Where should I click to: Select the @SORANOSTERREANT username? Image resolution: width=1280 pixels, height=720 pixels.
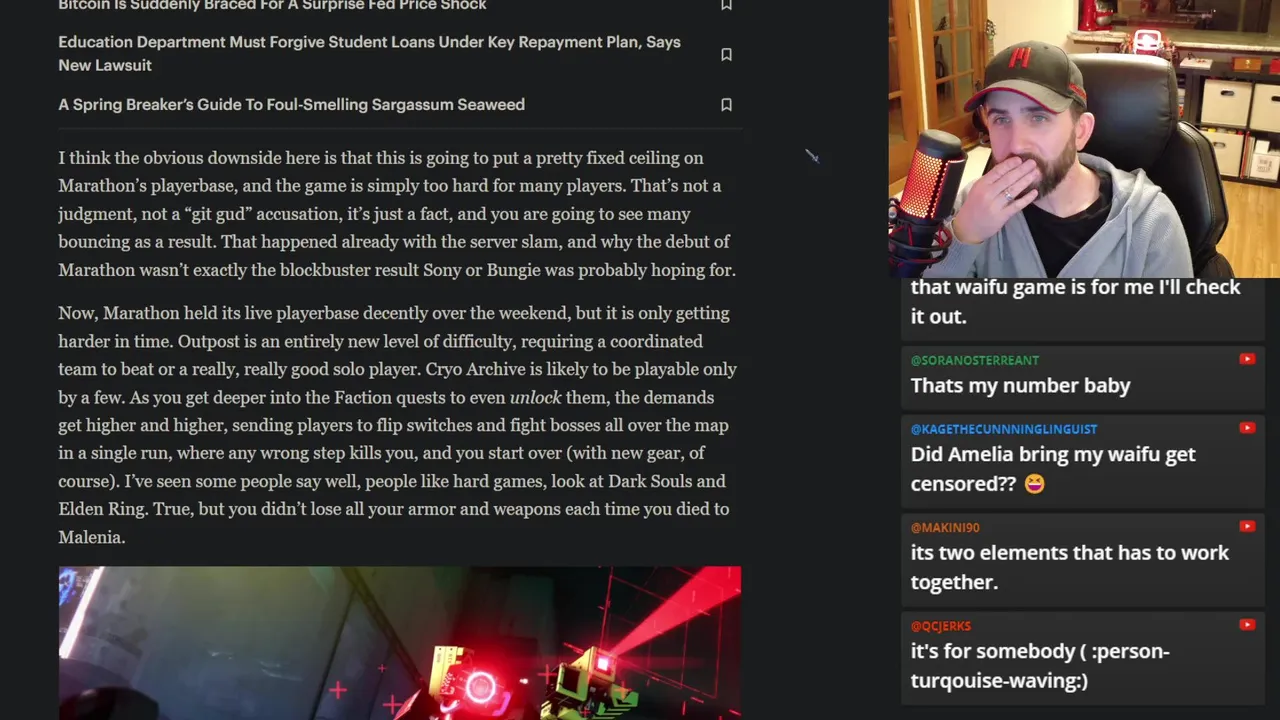(975, 360)
